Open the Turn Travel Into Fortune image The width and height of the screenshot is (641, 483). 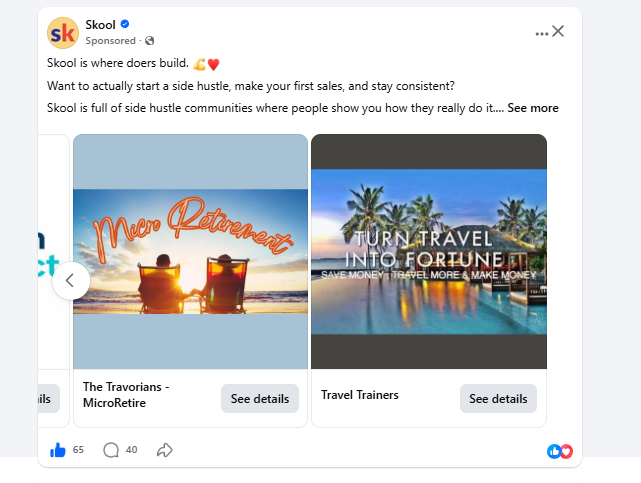coord(429,252)
